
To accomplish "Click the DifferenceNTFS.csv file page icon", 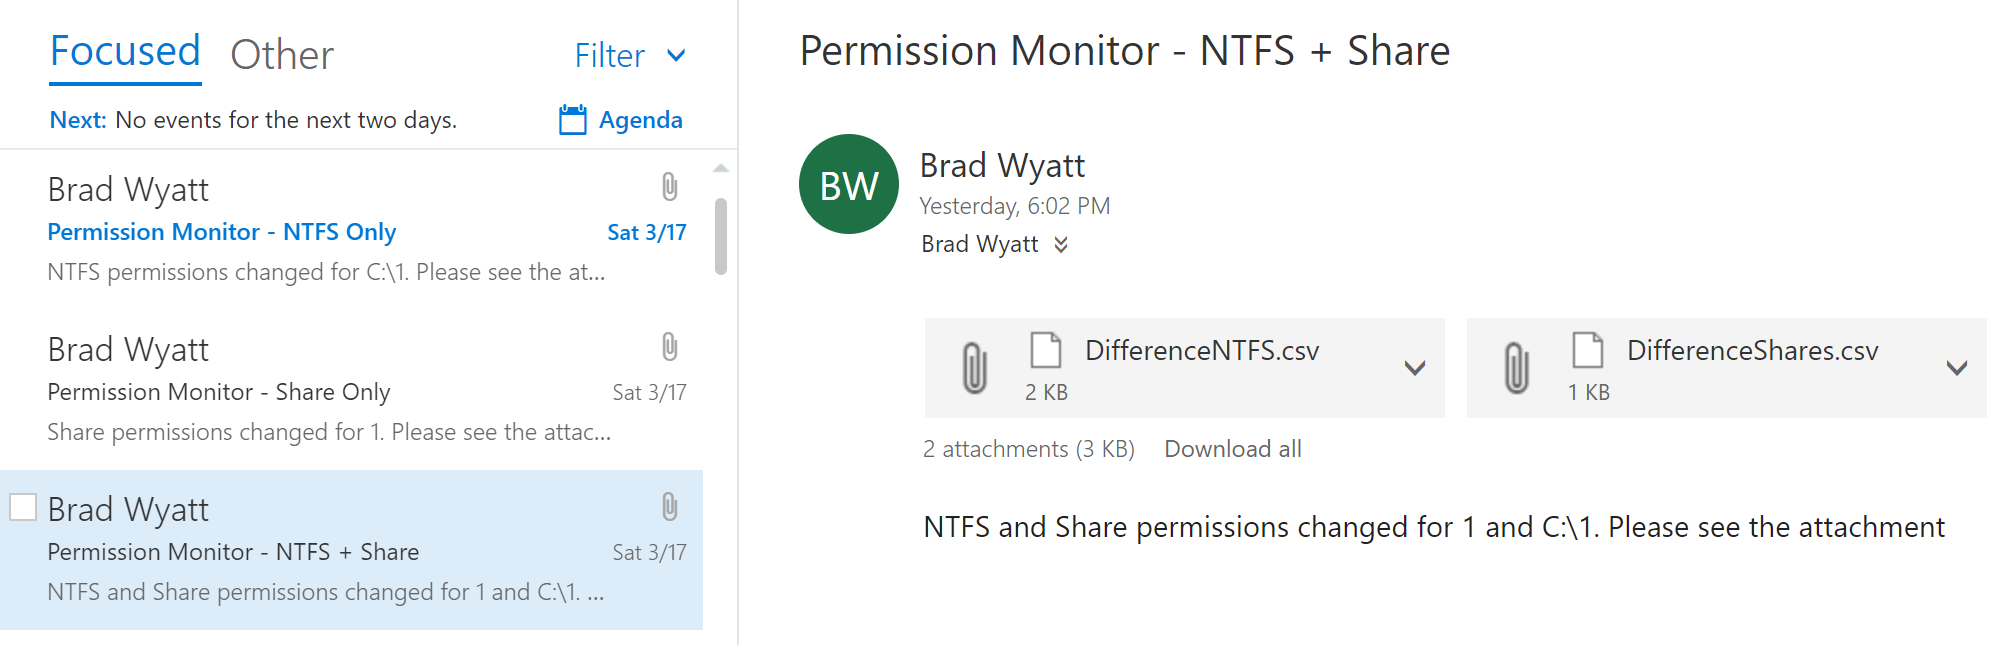I will pos(1046,350).
